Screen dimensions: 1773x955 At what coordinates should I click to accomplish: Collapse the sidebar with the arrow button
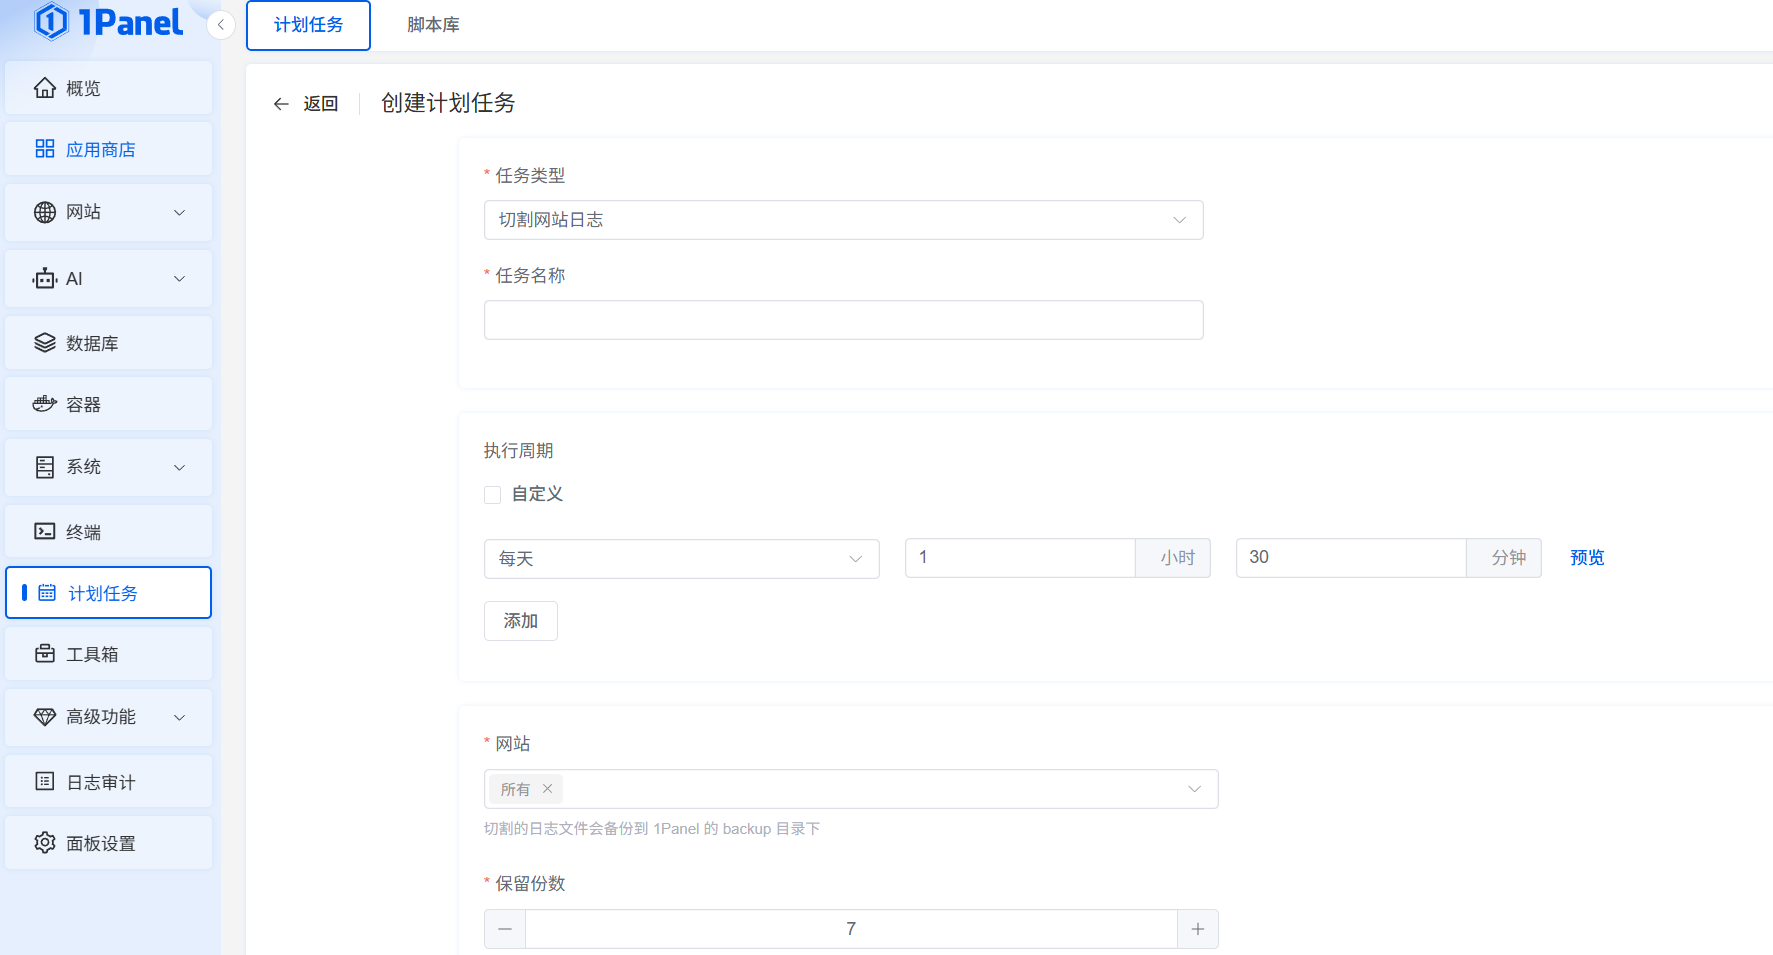pyautogui.click(x=220, y=25)
